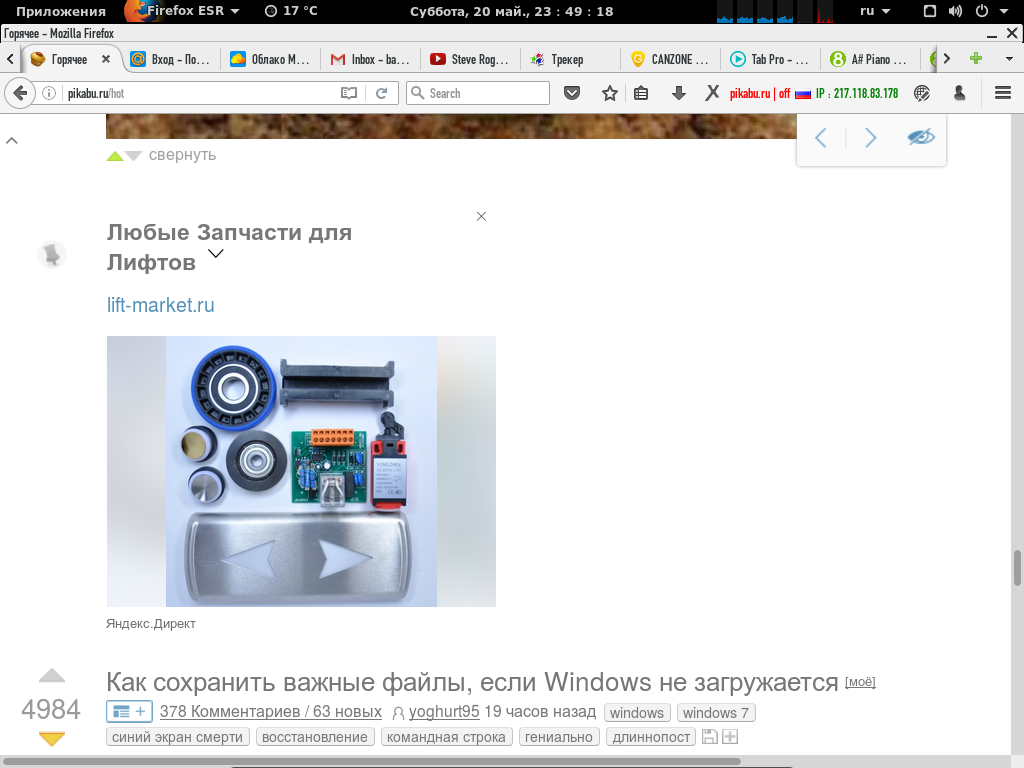Downvote the post with orange arrow

coord(52,739)
